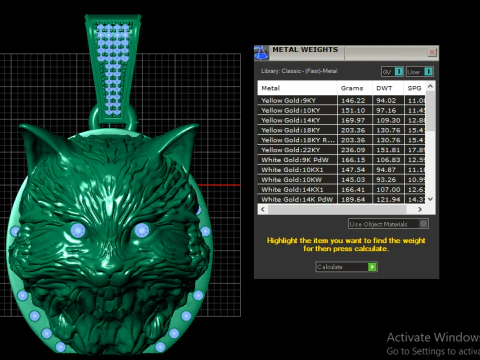Select the Yellow Gold:18KY R... row
The height and width of the screenshot is (360, 480).
coord(341,140)
